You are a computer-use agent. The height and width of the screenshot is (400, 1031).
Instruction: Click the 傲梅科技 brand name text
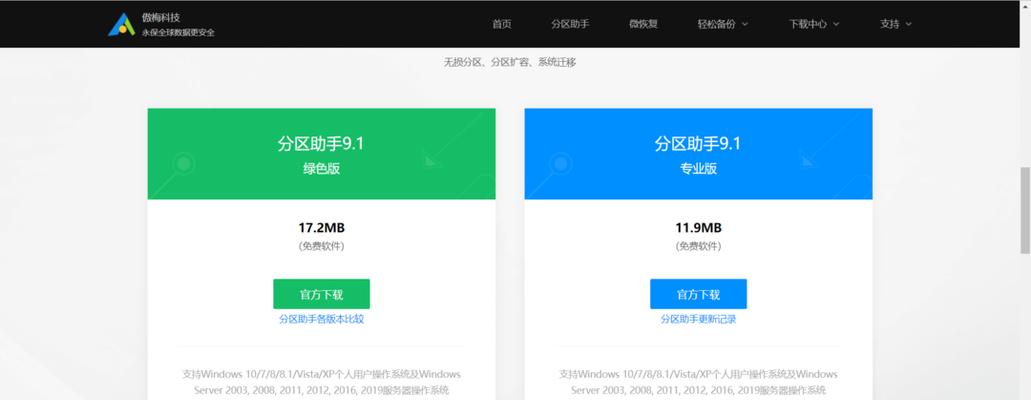coord(161,18)
